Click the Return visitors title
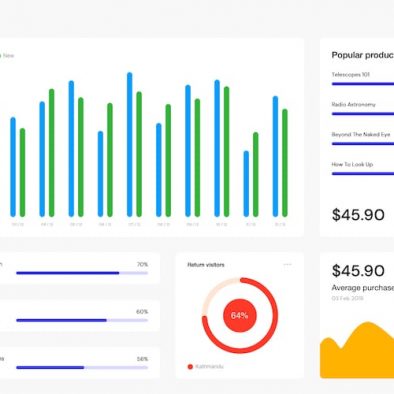The width and height of the screenshot is (394, 394). (x=206, y=265)
